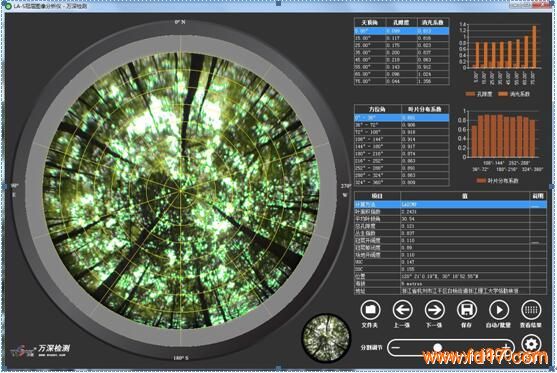
Task: Select the 叶片分布系数 table column header
Action: pos(425,109)
